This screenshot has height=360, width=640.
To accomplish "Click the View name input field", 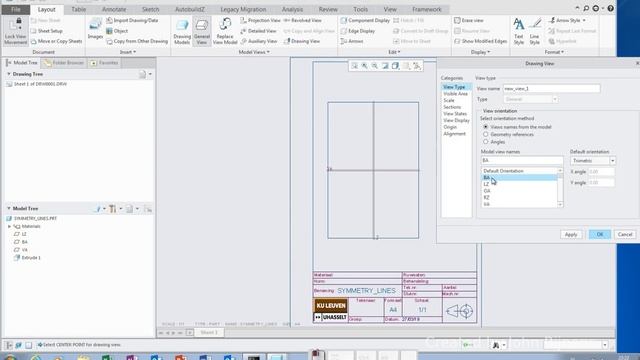I will click(551, 89).
